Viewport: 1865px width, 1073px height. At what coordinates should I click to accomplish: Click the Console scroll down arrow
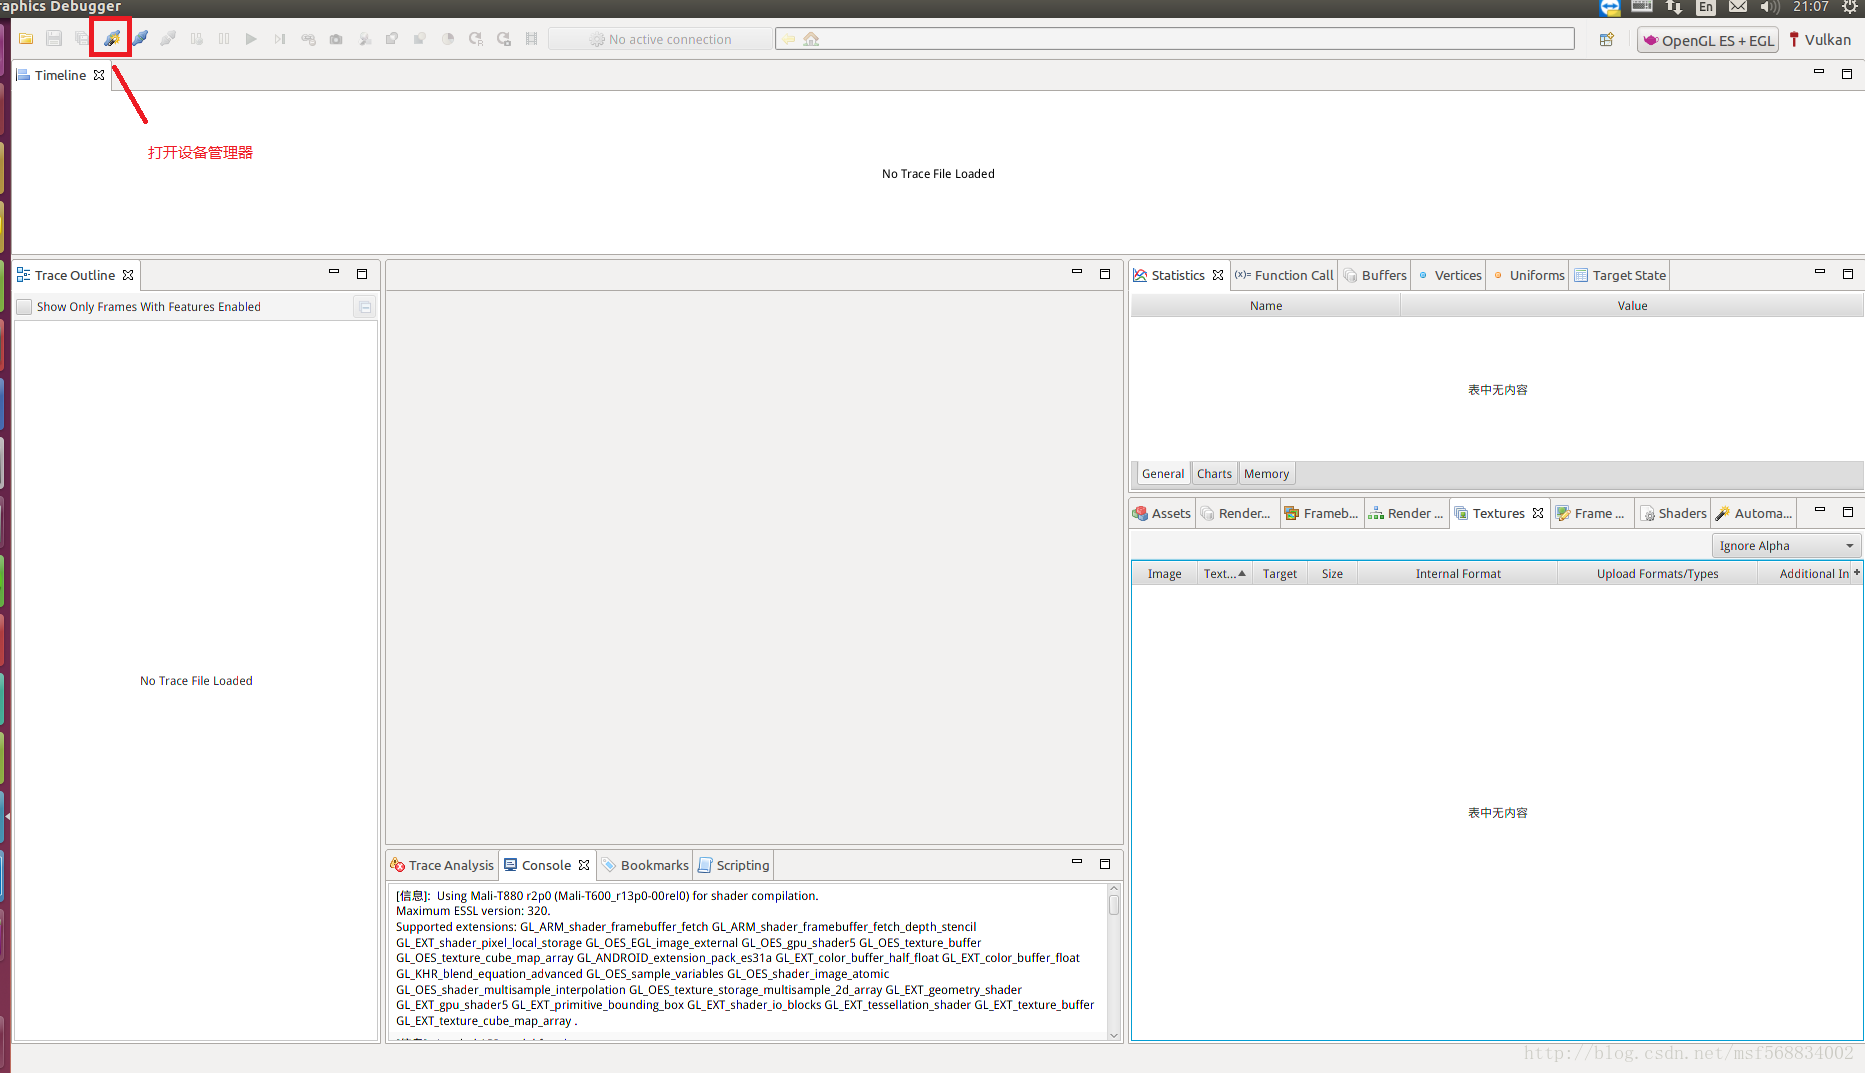1114,1035
